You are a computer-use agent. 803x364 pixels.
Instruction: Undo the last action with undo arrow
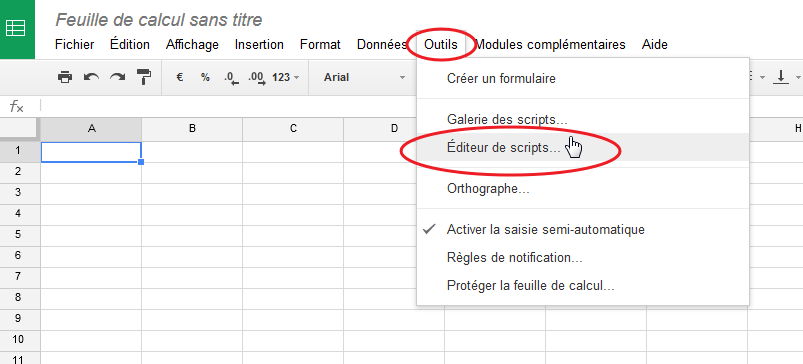tap(92, 77)
